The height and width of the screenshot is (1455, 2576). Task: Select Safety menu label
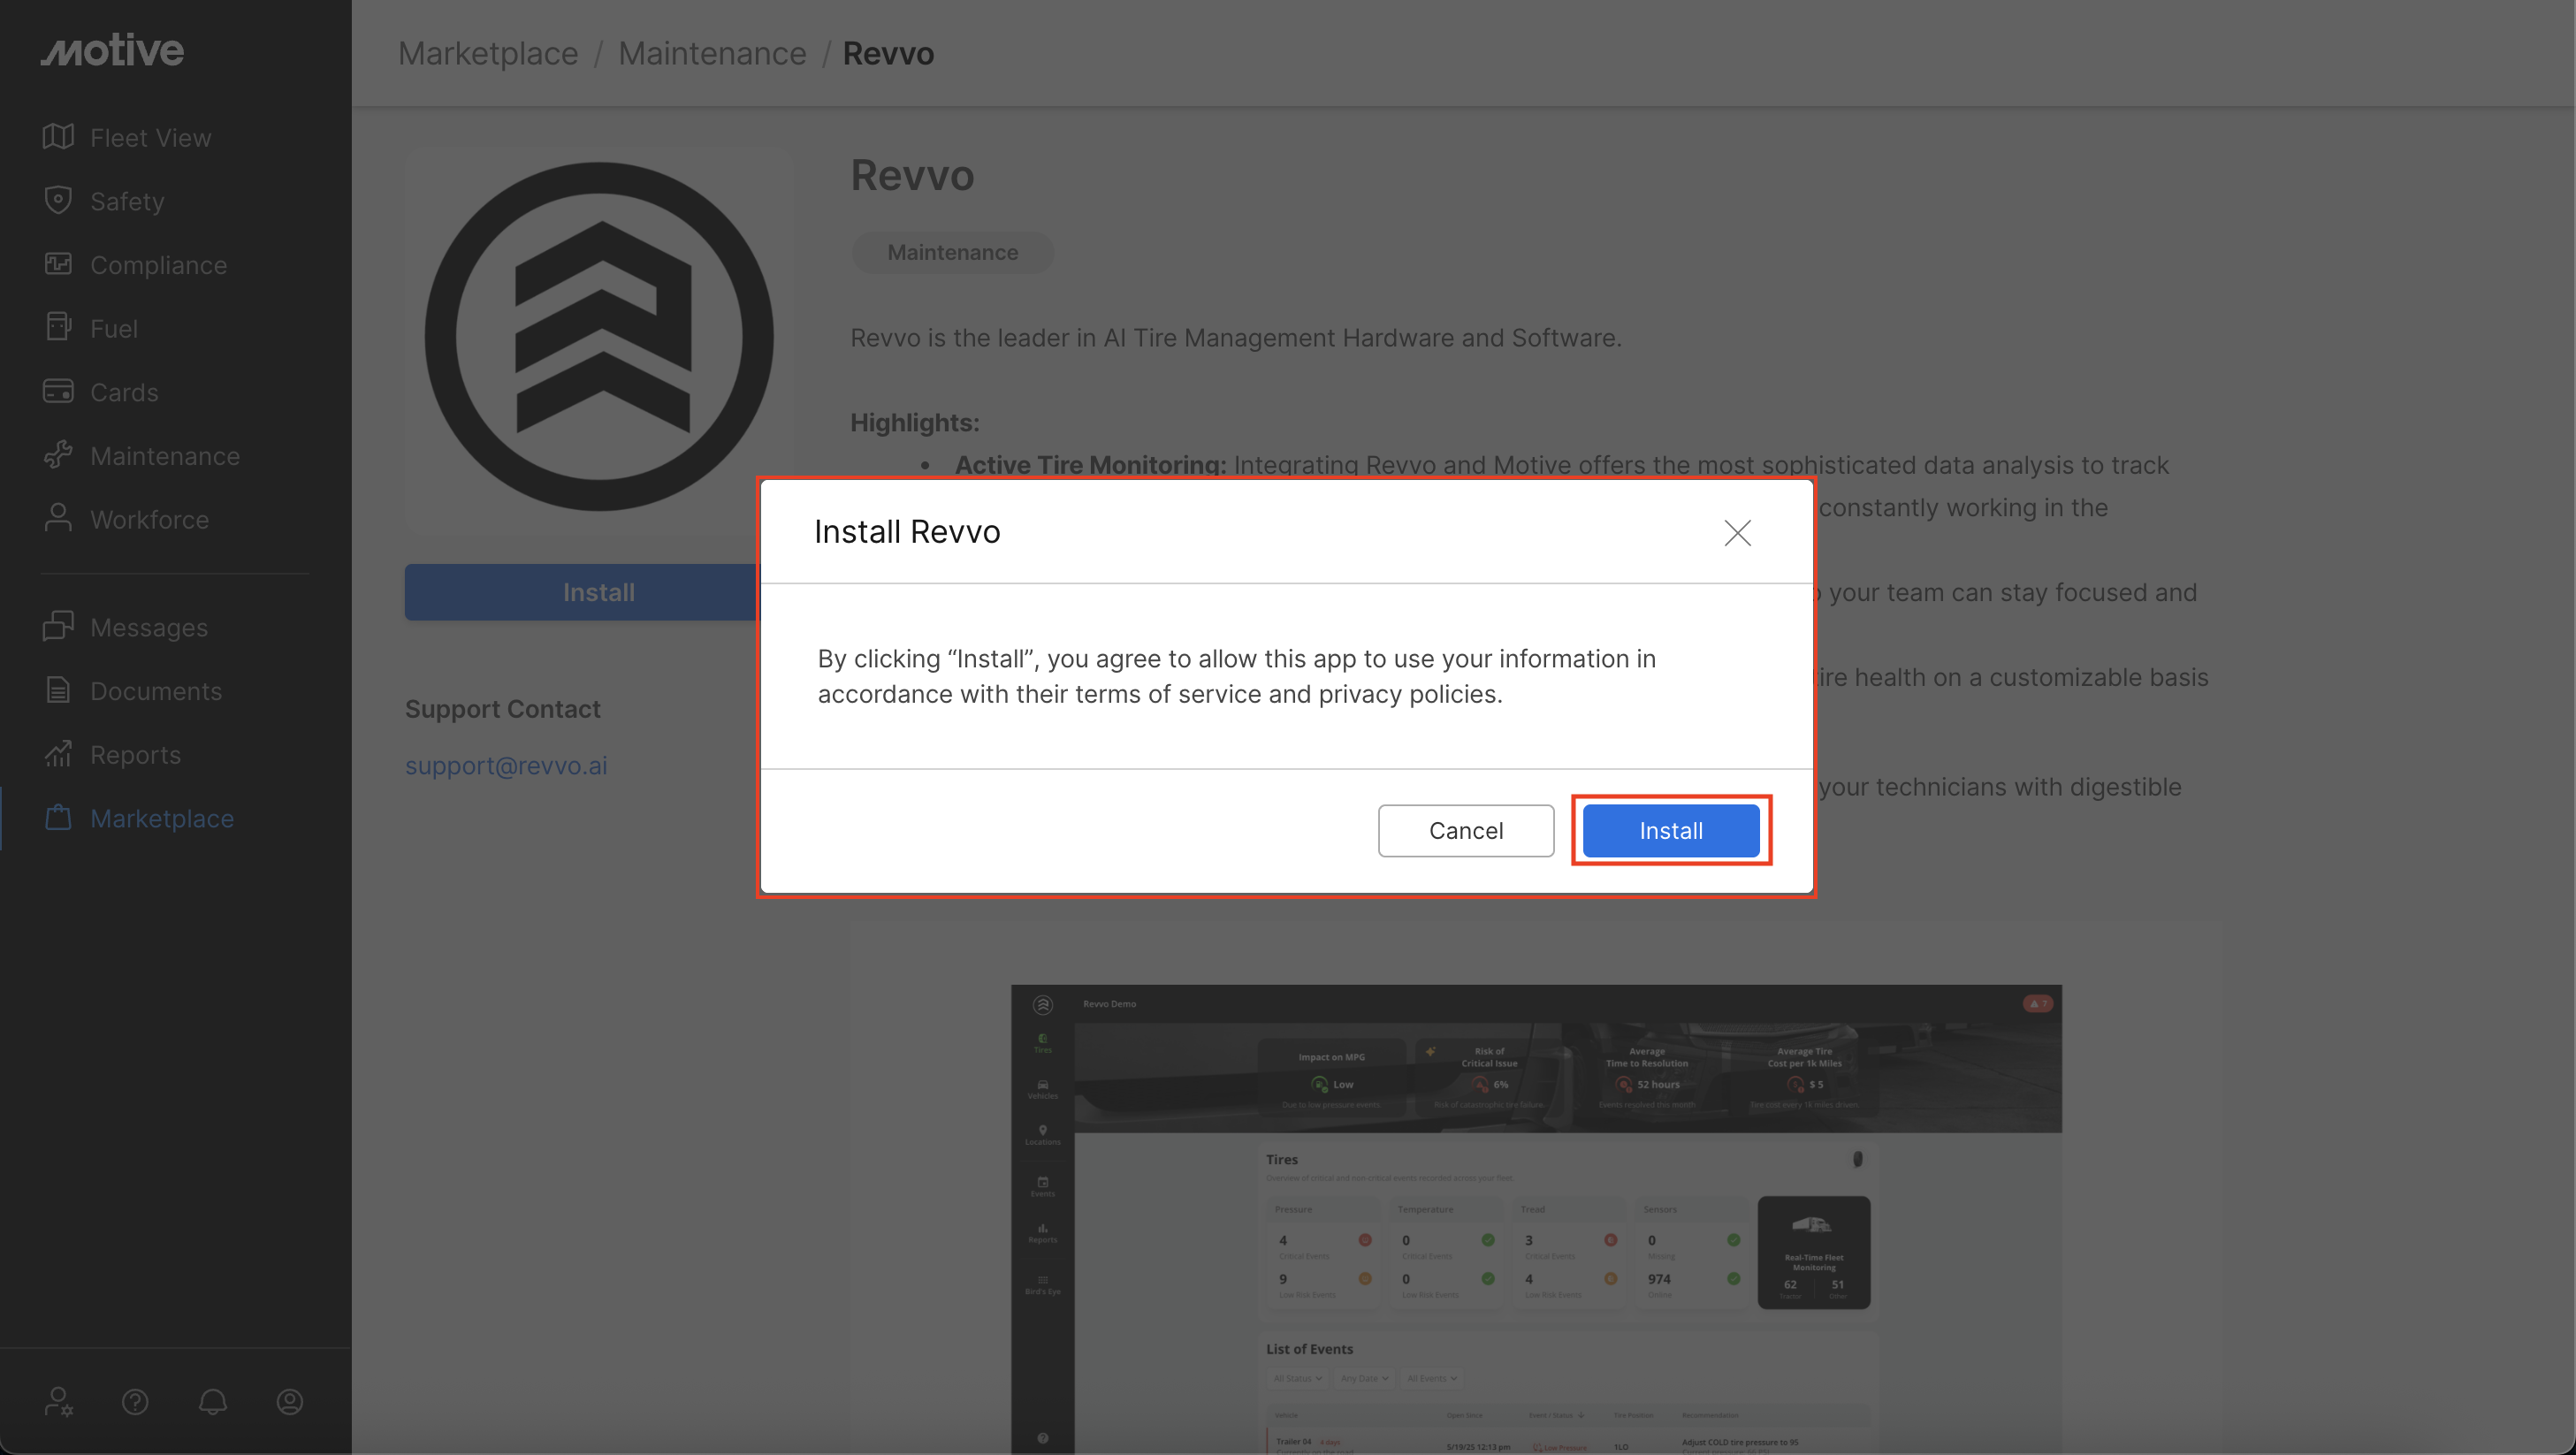[127, 201]
